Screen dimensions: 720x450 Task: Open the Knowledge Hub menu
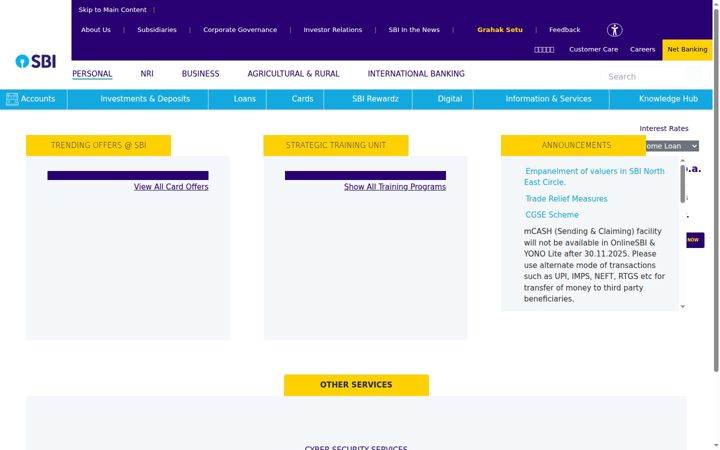click(668, 99)
